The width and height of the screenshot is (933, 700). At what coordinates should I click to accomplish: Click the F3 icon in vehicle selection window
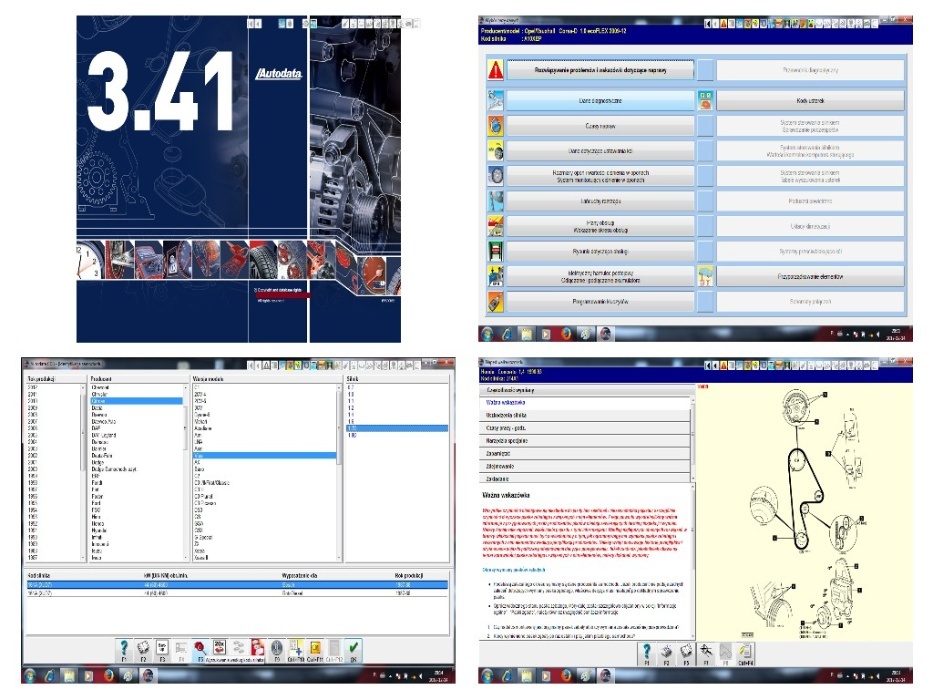pyautogui.click(x=162, y=649)
